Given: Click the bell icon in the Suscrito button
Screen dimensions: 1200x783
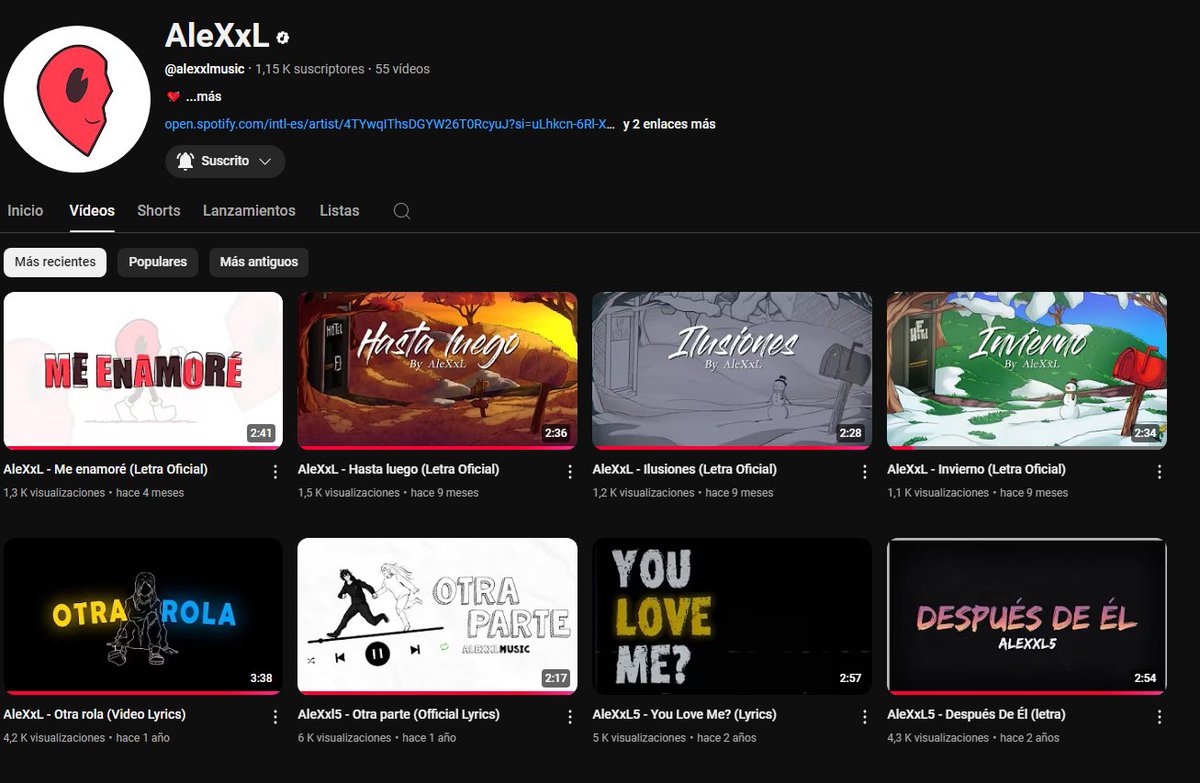Looking at the screenshot, I should click(x=185, y=161).
